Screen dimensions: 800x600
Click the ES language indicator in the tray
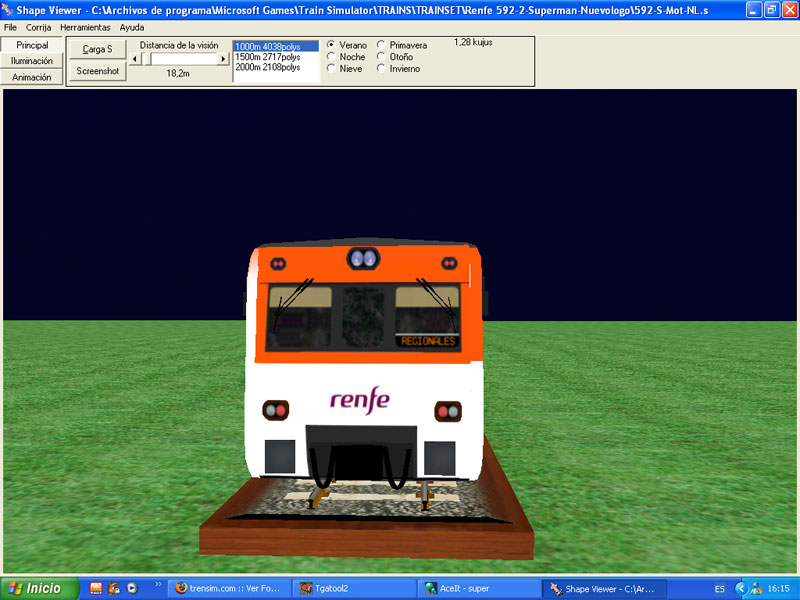click(x=720, y=589)
